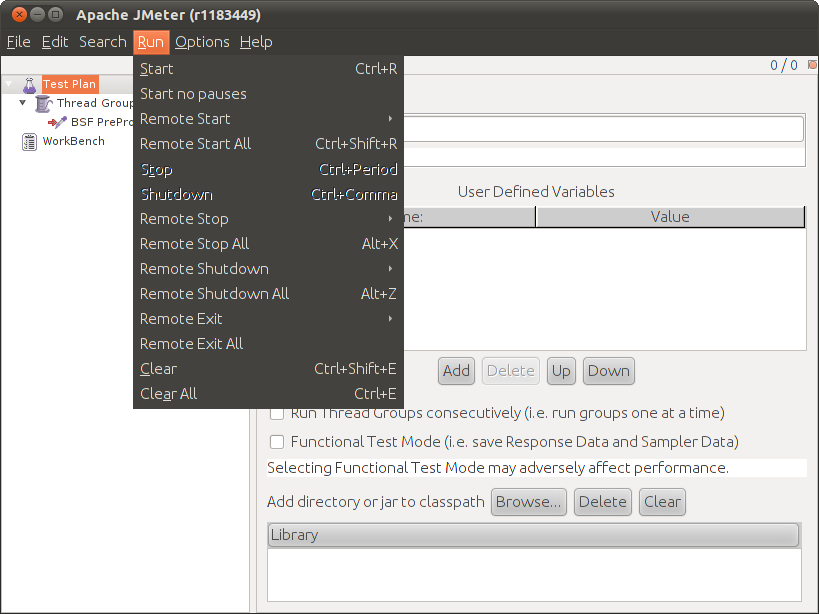Viewport: 819px width, 614px height.
Task: Select the BSF PreProcessor pen icon
Action: pos(56,122)
